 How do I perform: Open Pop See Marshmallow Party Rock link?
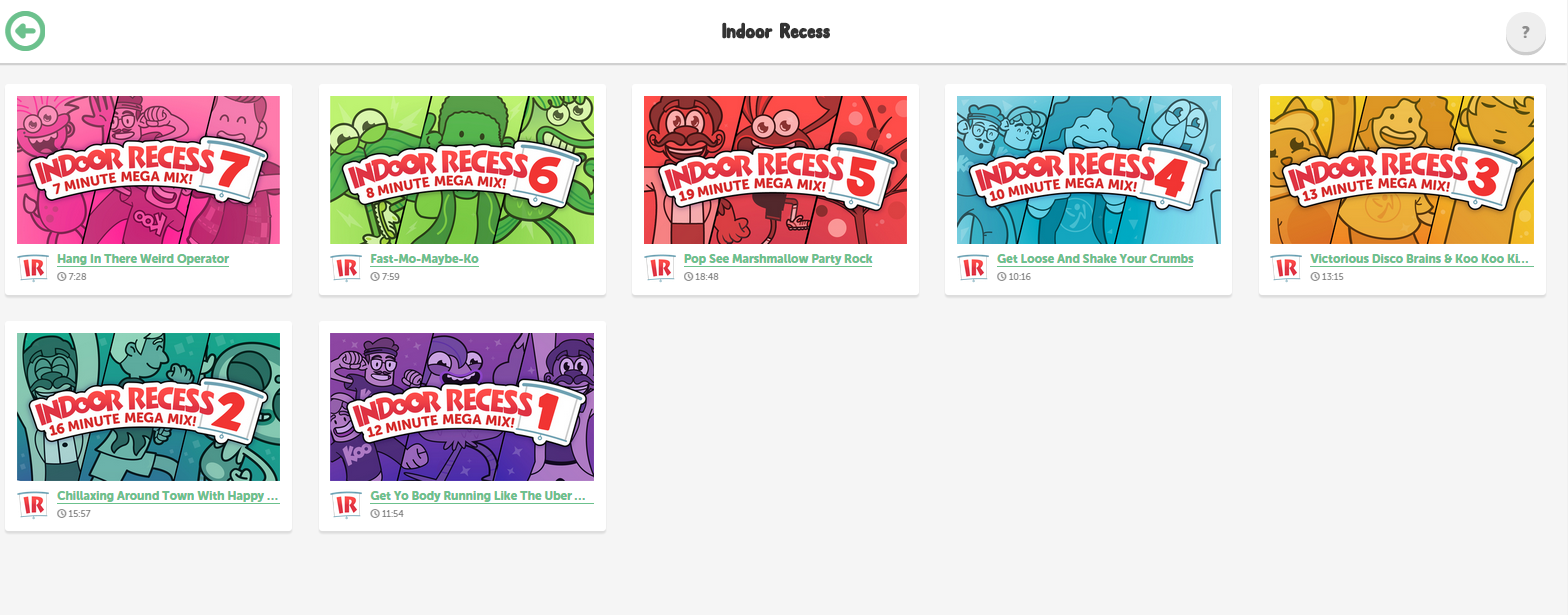pyautogui.click(x=778, y=259)
